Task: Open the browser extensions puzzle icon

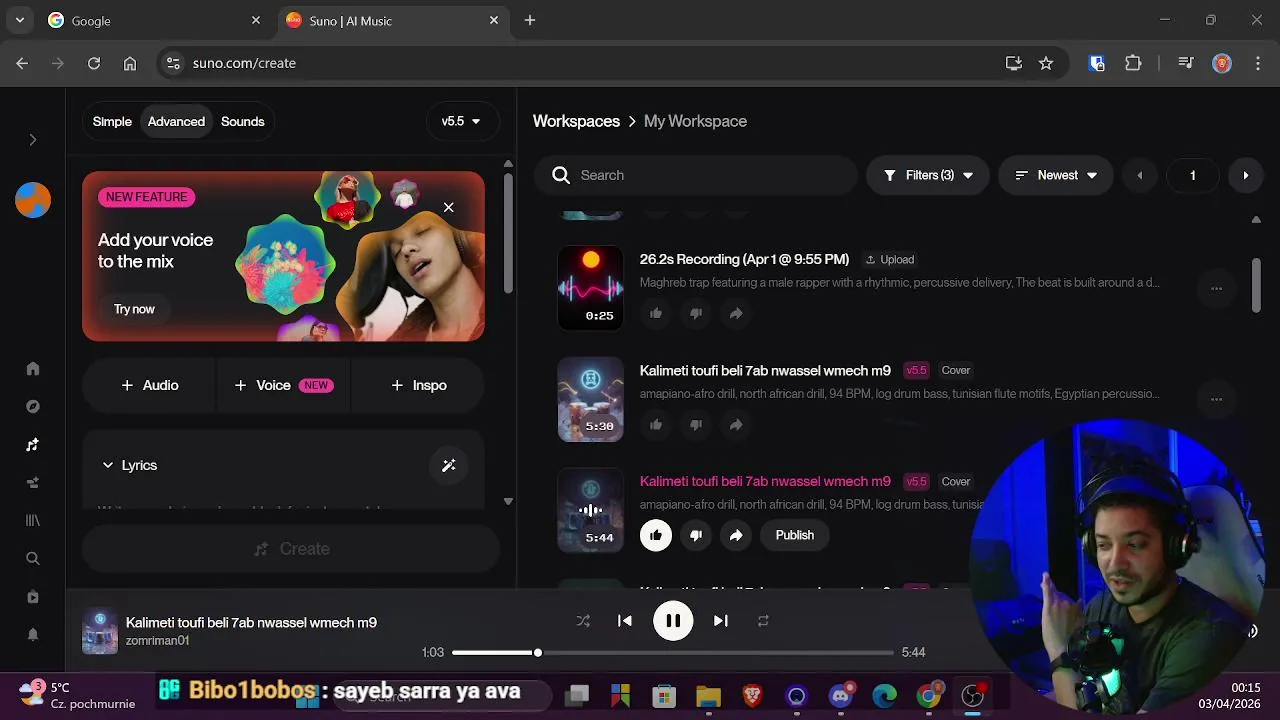Action: point(1133,63)
